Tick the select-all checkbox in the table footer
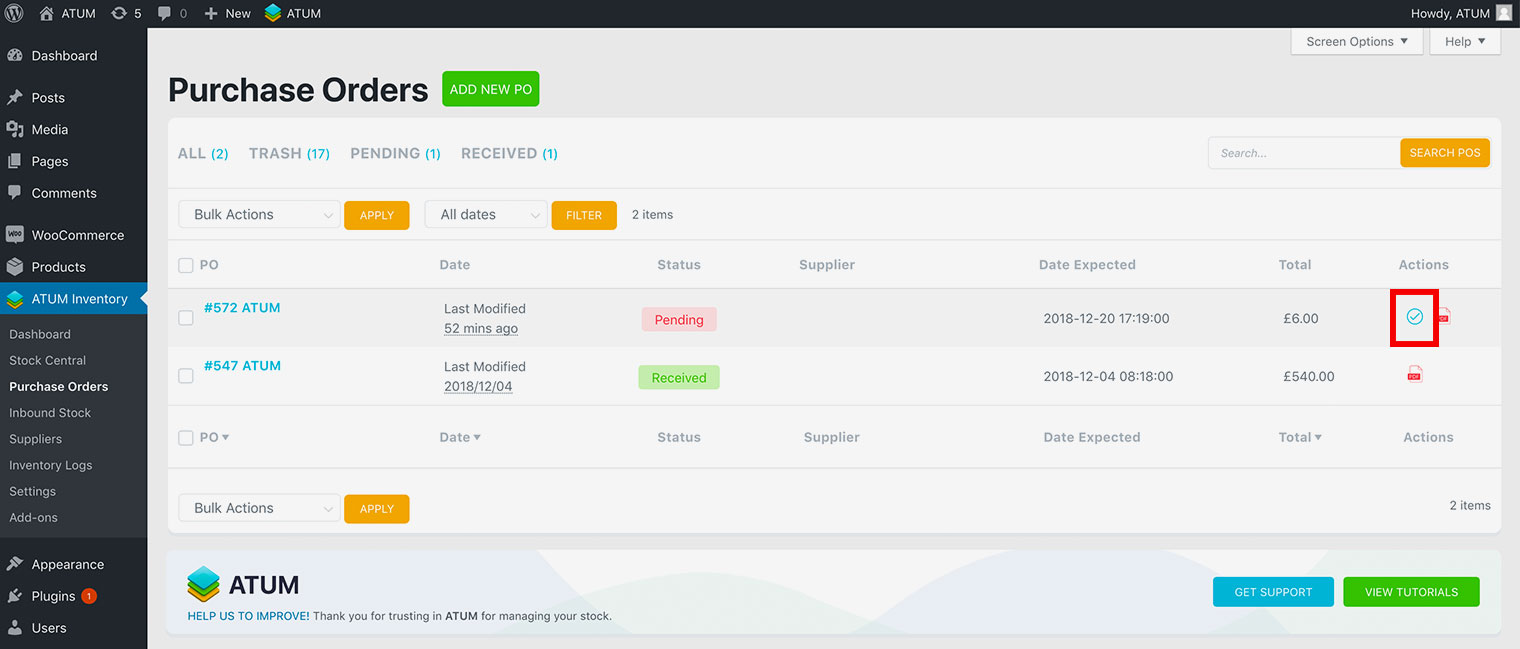This screenshot has width=1520, height=649. pyautogui.click(x=186, y=438)
